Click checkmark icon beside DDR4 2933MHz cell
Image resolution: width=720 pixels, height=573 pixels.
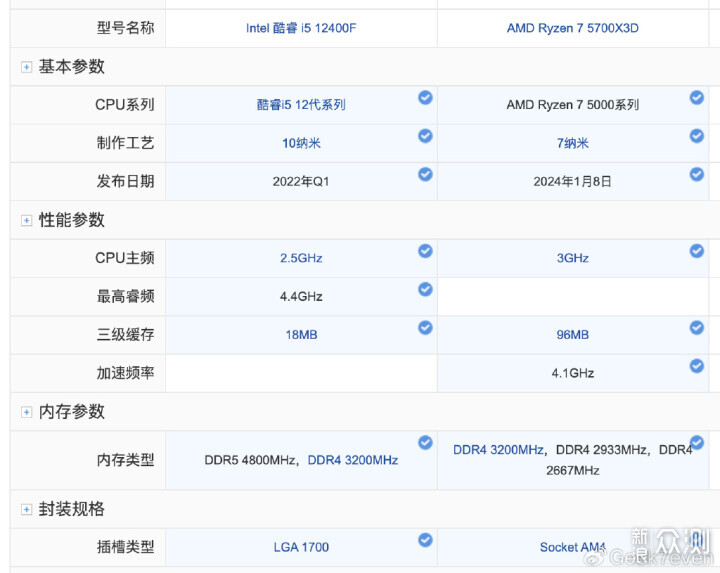(697, 443)
